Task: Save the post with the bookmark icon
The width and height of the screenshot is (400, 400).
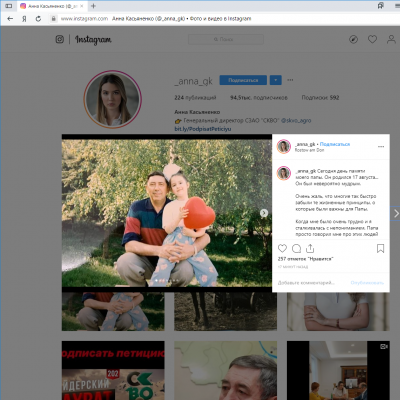Action: (x=380, y=248)
